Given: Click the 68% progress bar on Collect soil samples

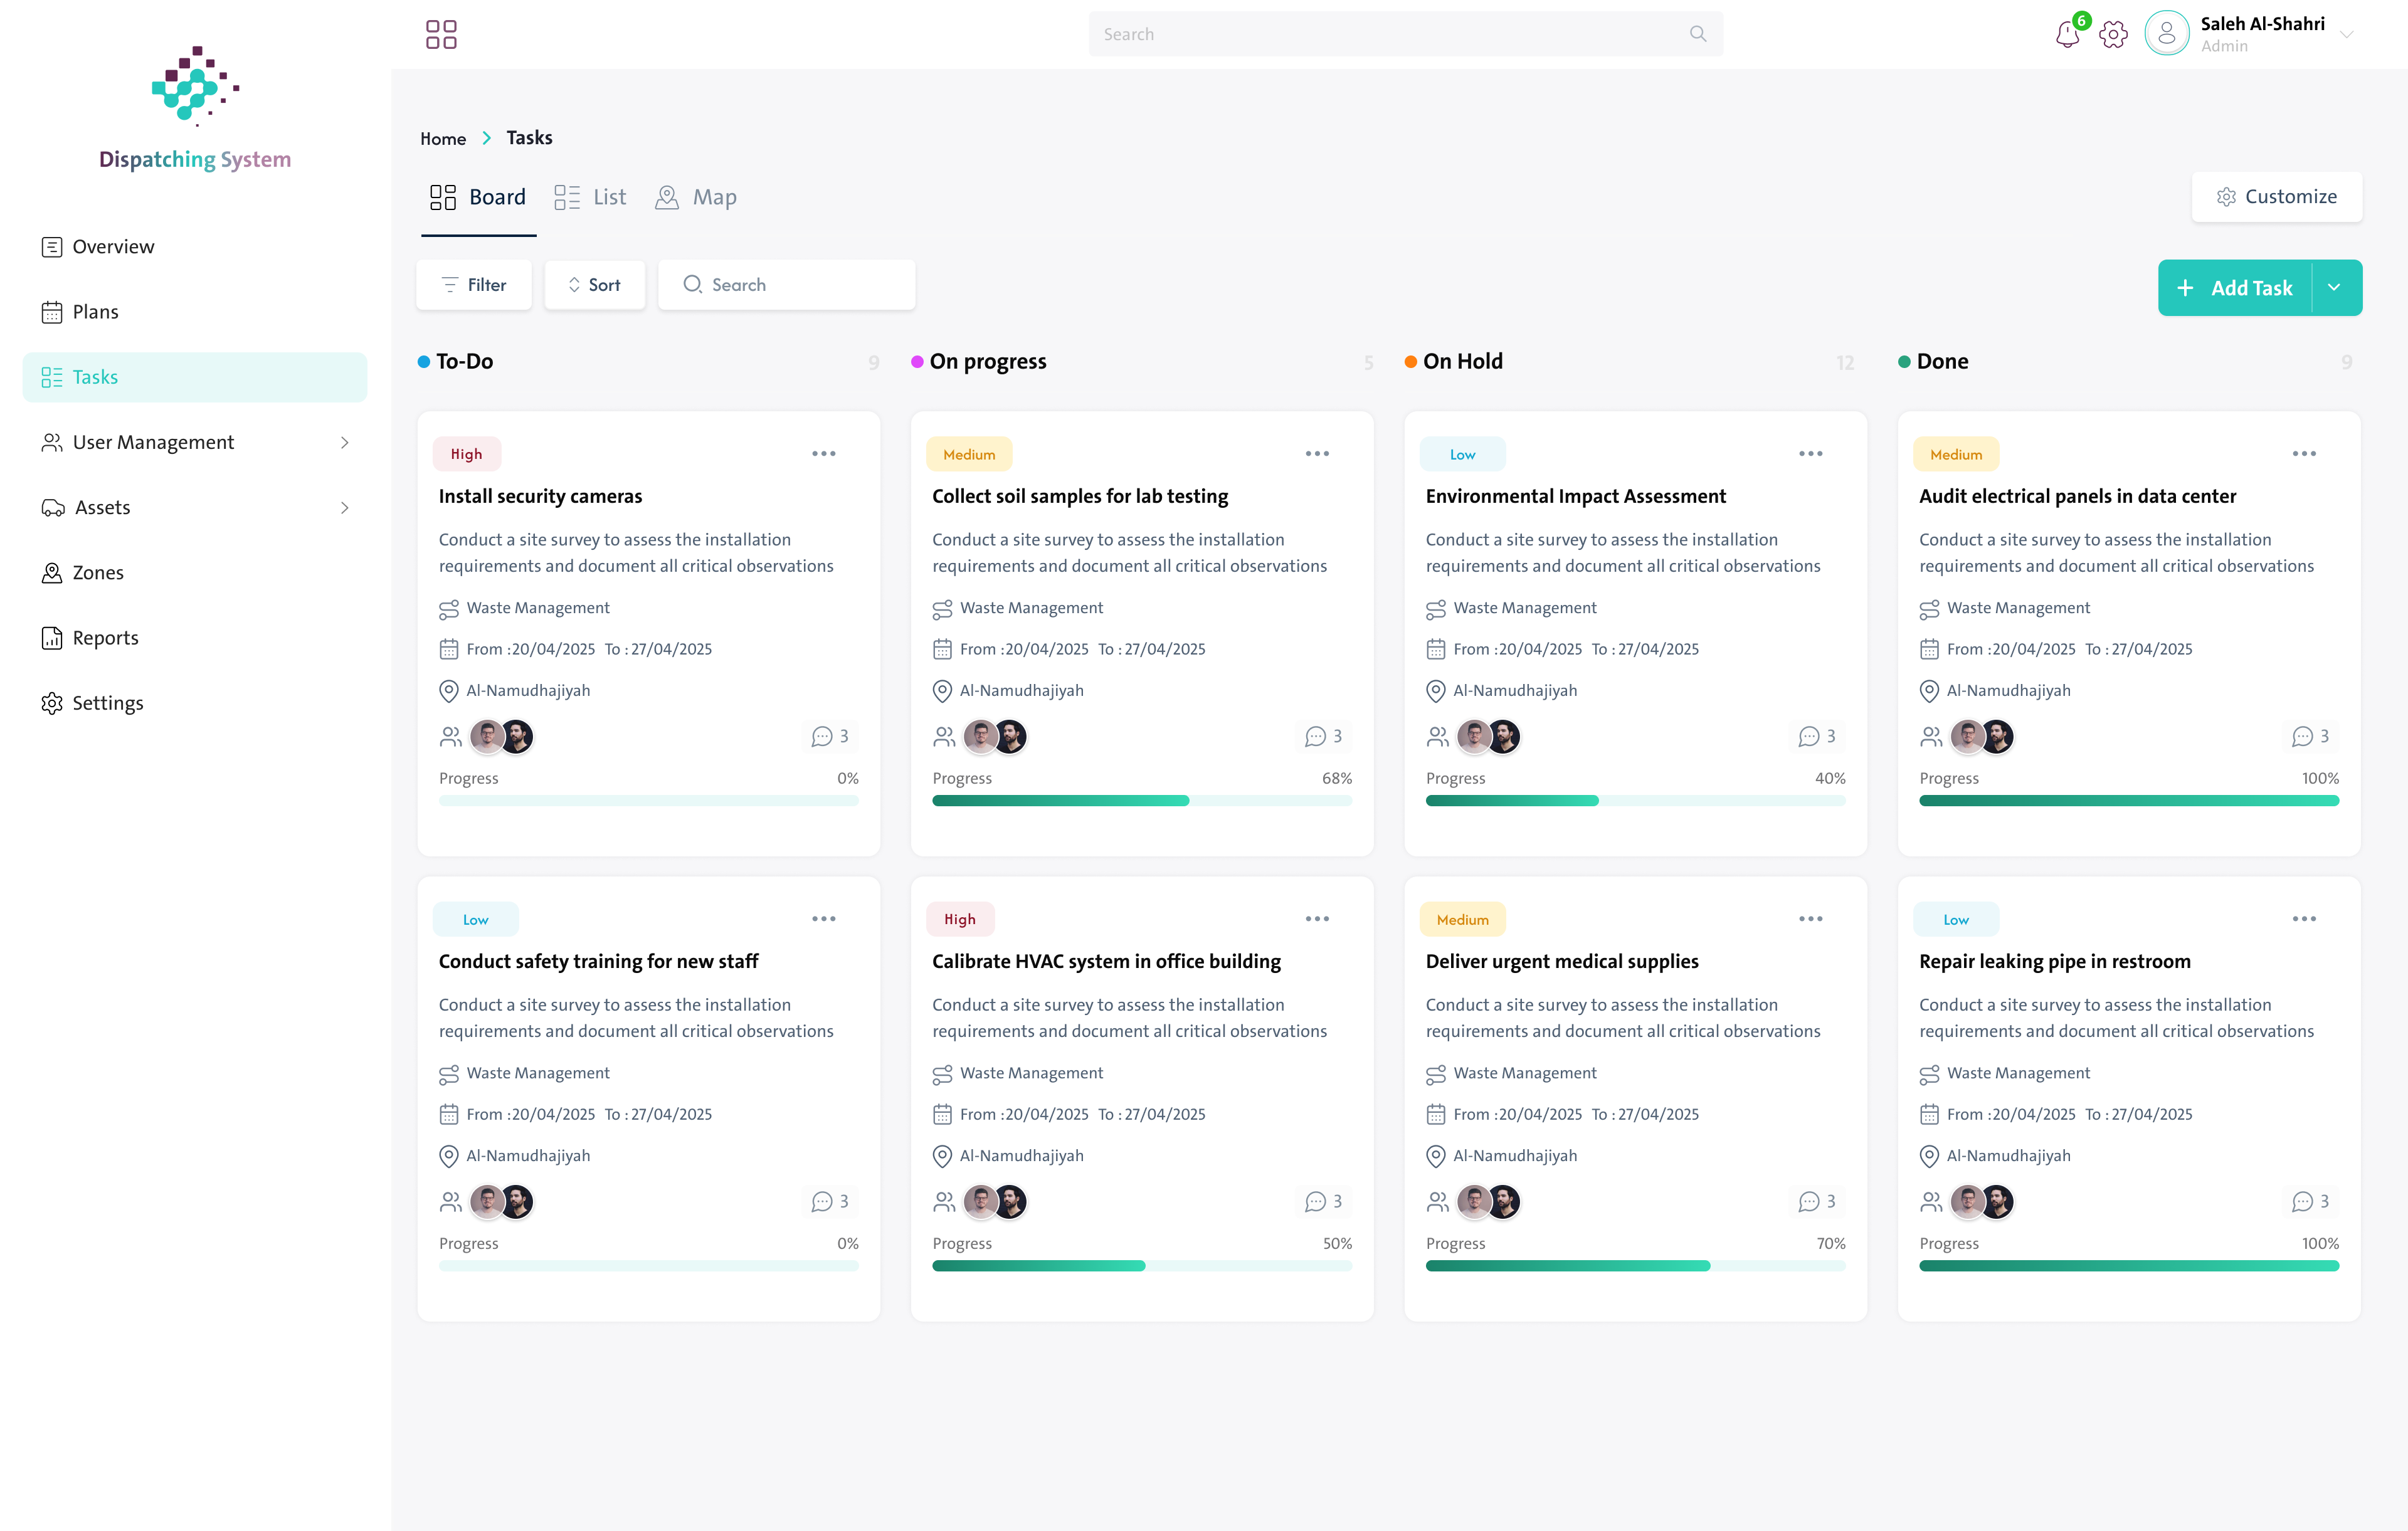Looking at the screenshot, I should coord(1142,801).
